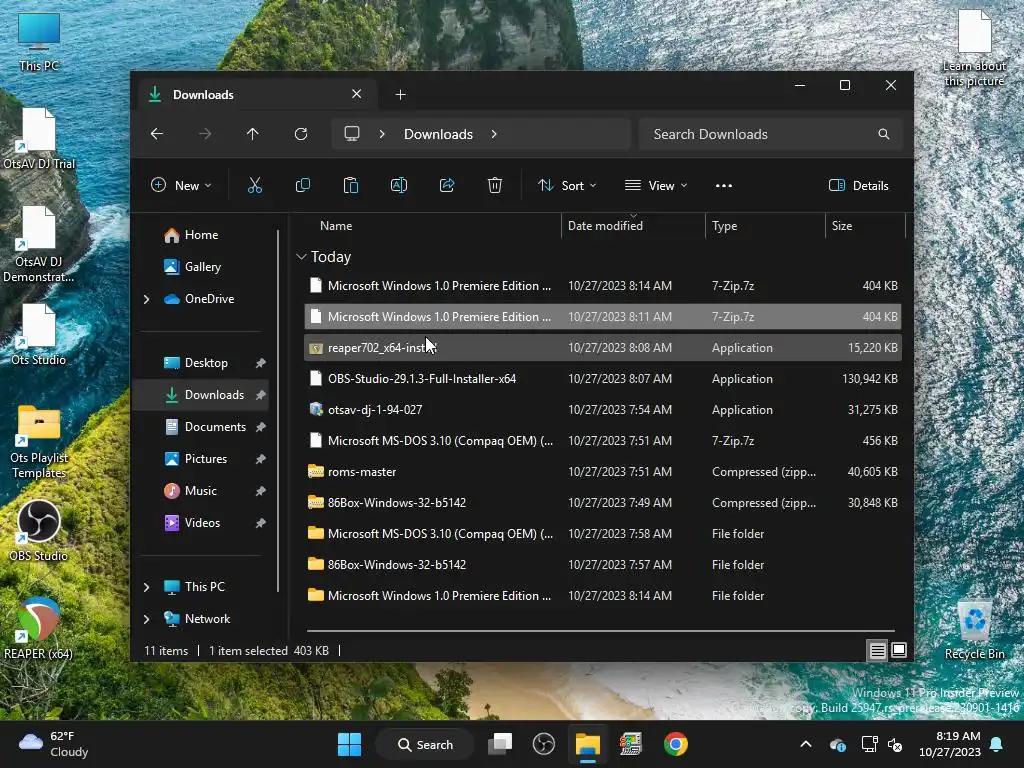Click the notification bell in system tray

[x=997, y=744]
